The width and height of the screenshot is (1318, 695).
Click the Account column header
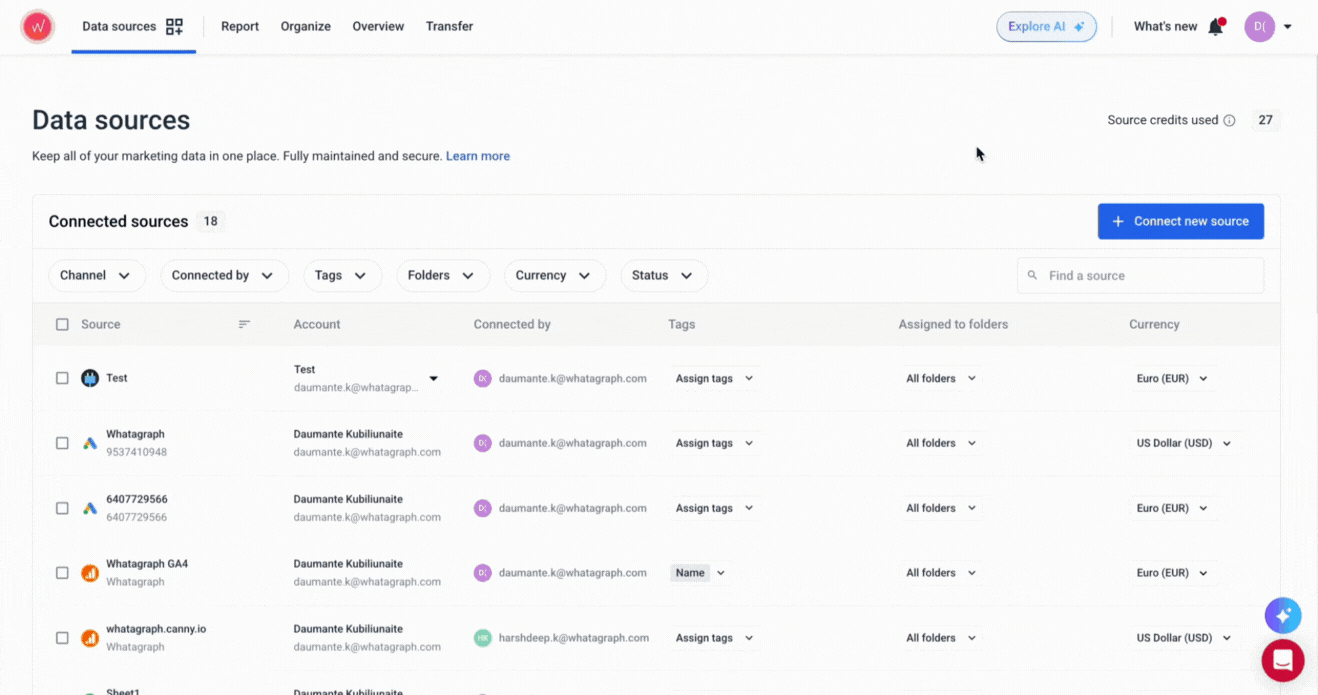[317, 324]
